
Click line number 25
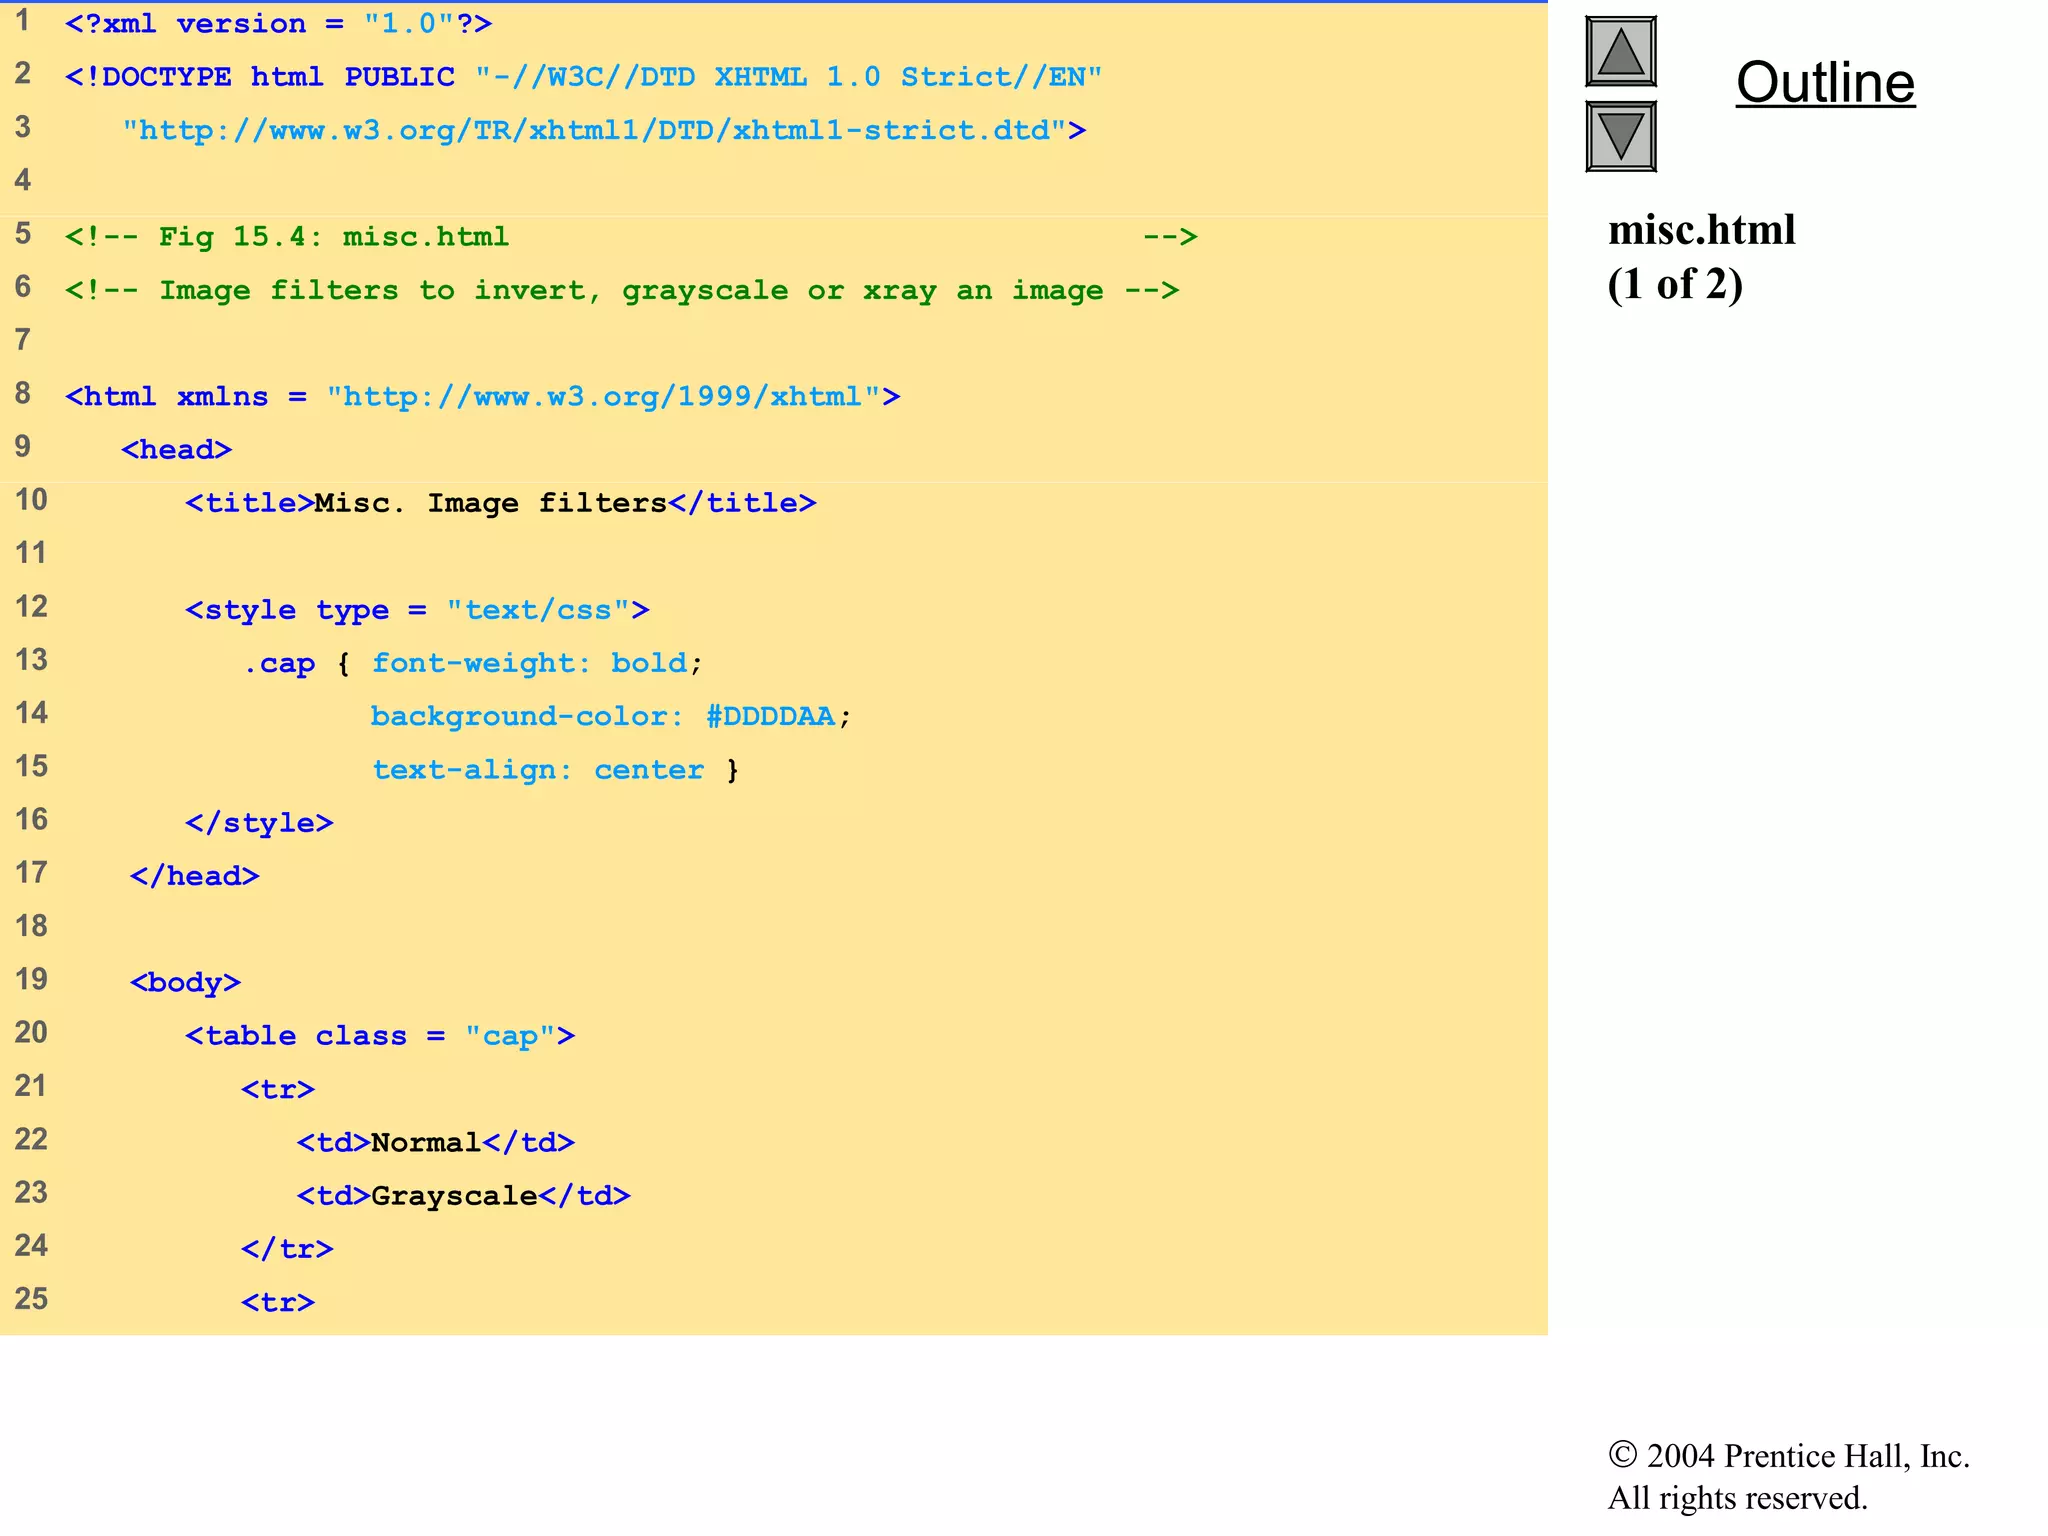coord(31,1299)
